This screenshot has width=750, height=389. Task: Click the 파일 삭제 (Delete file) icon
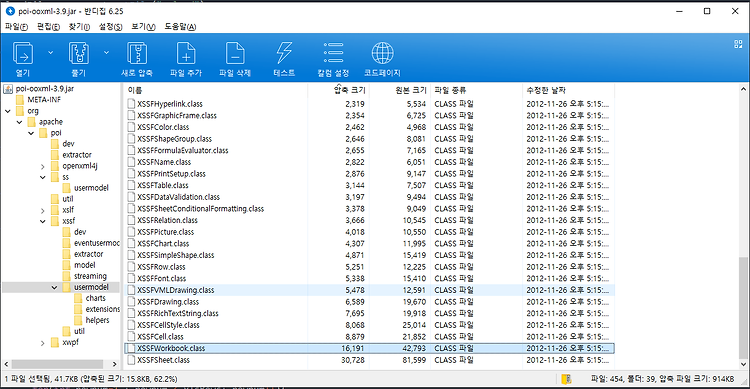pyautogui.click(x=235, y=54)
